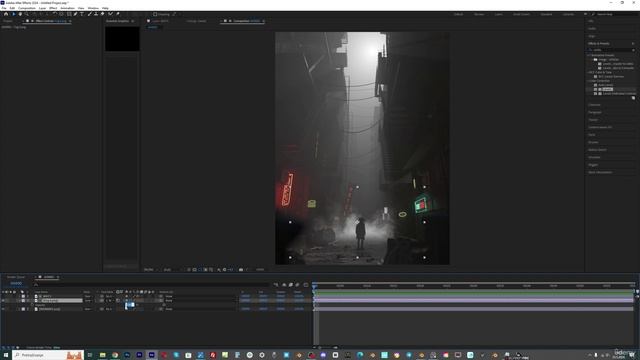This screenshot has height=360, width=640.
Task: Switch to the Small Screen workspace
Action: tap(521, 14)
